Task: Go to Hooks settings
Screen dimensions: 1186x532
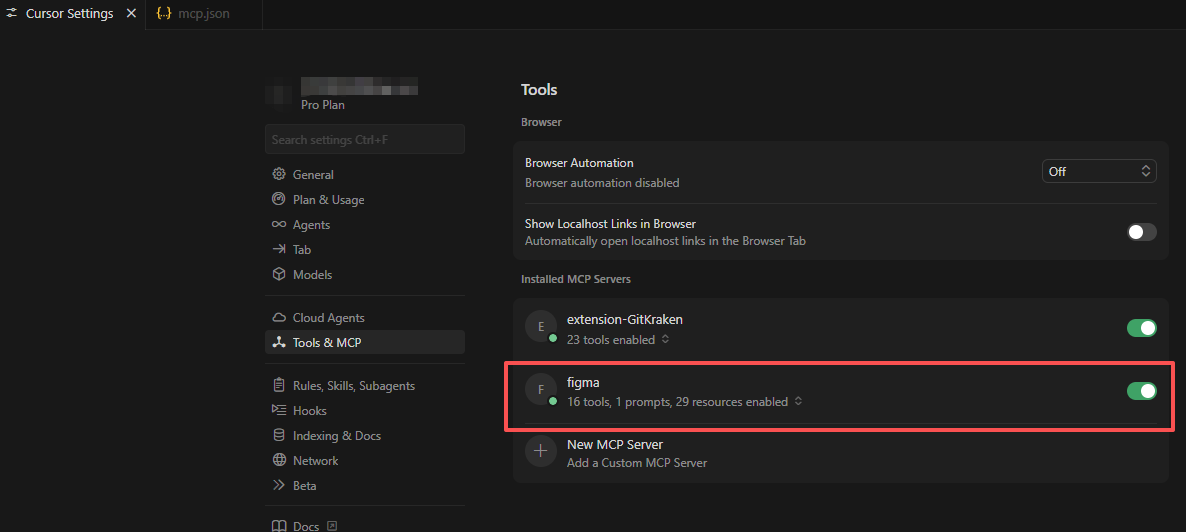Action: [365, 411]
